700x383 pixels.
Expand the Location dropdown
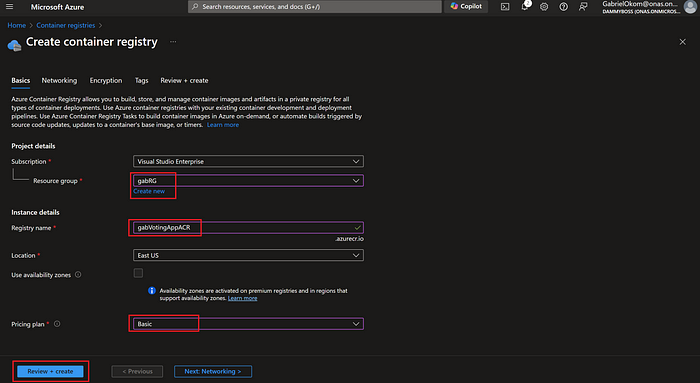coord(248,255)
